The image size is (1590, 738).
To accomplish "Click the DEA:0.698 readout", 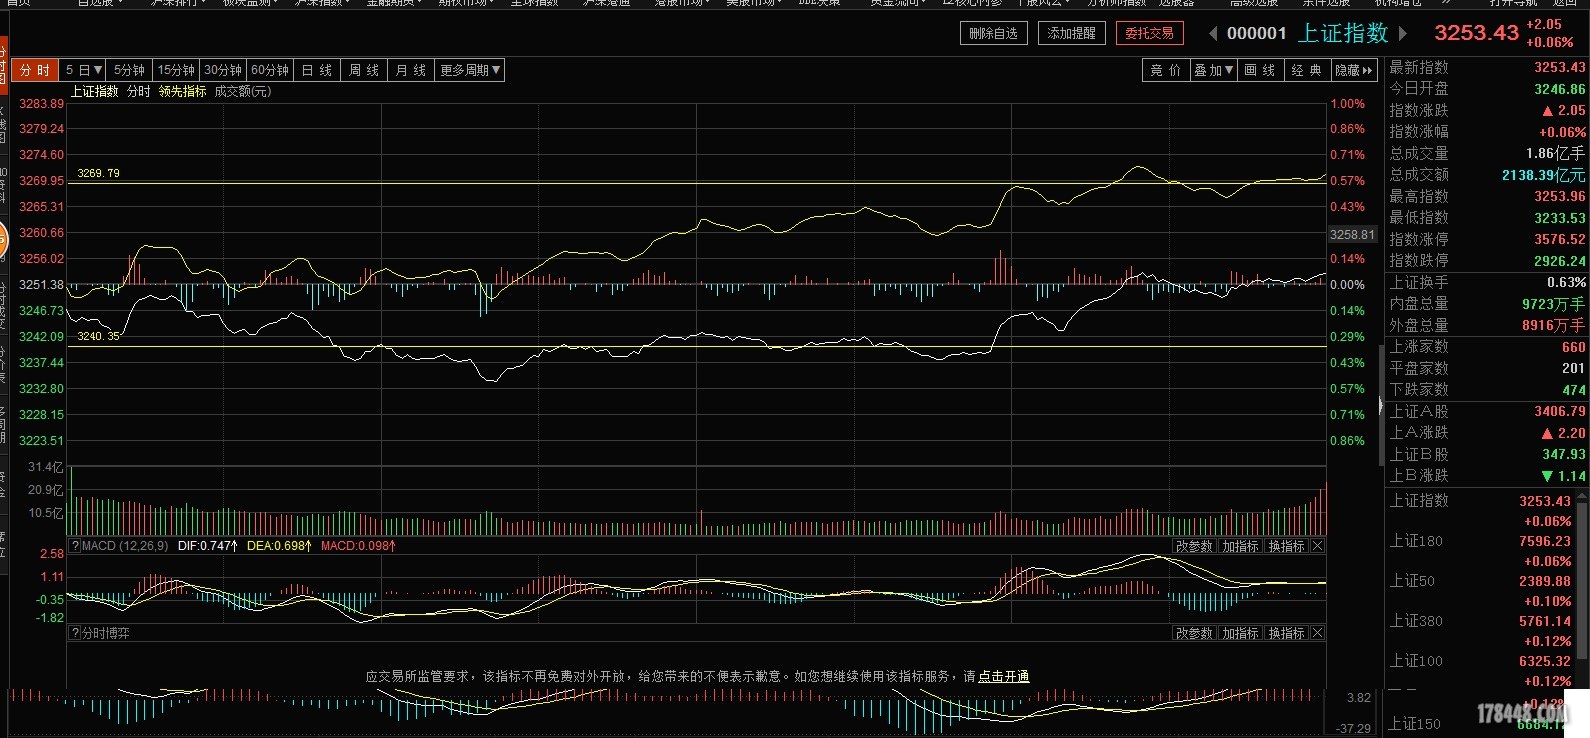I will click(279, 546).
